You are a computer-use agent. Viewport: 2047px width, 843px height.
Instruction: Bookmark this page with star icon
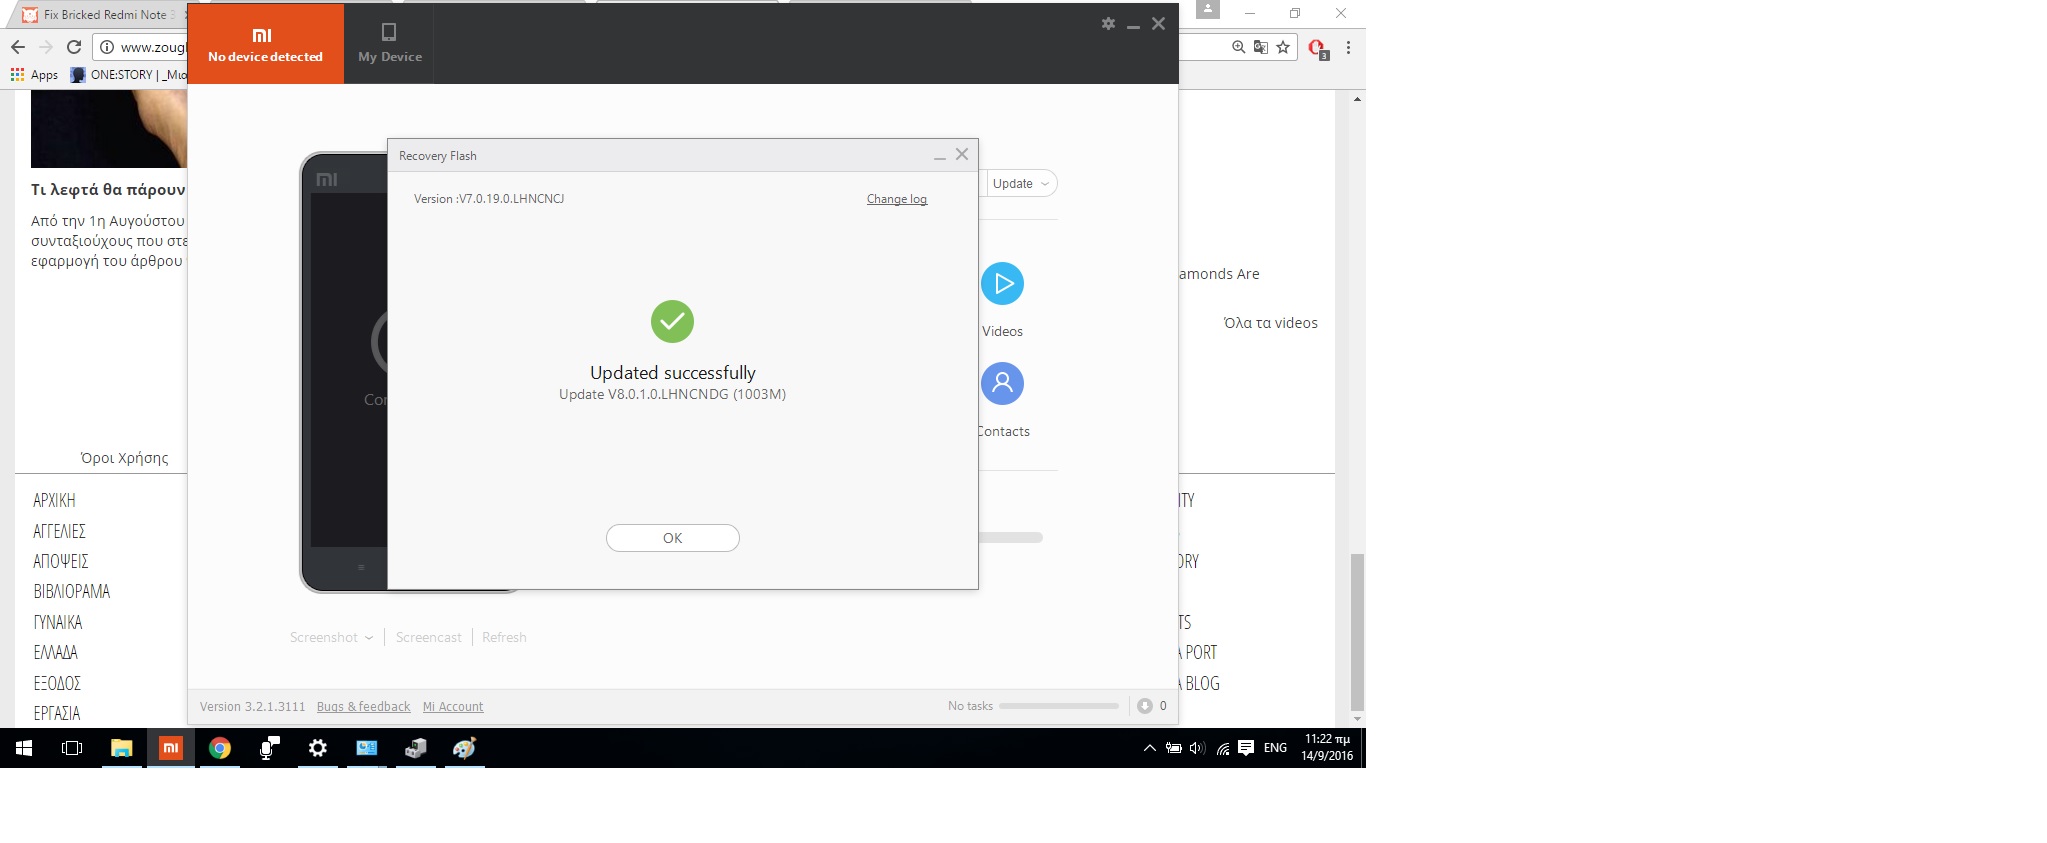tap(1283, 47)
